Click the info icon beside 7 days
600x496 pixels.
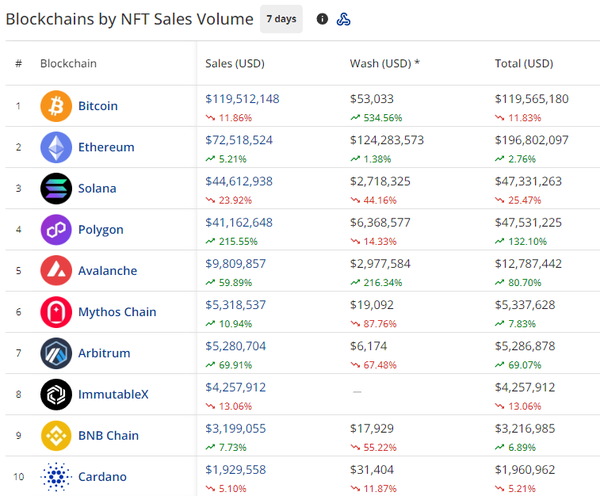(322, 19)
